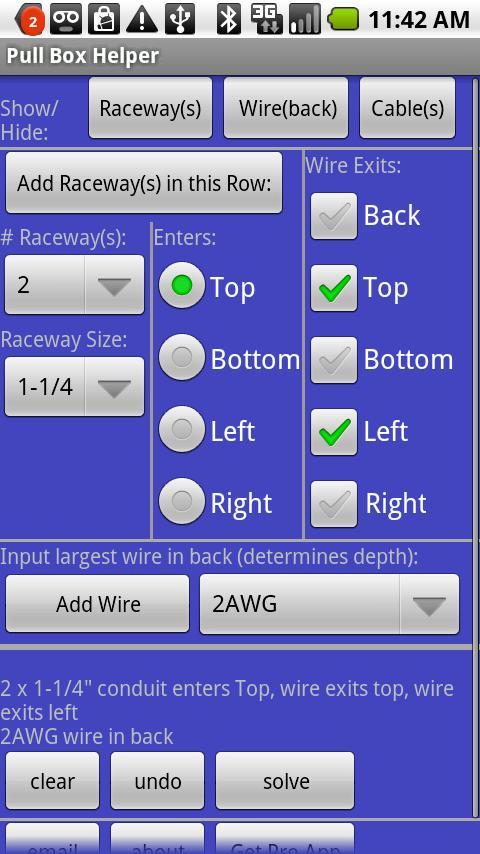
Task: Enable the Back wire exit checkbox
Action: click(334, 216)
